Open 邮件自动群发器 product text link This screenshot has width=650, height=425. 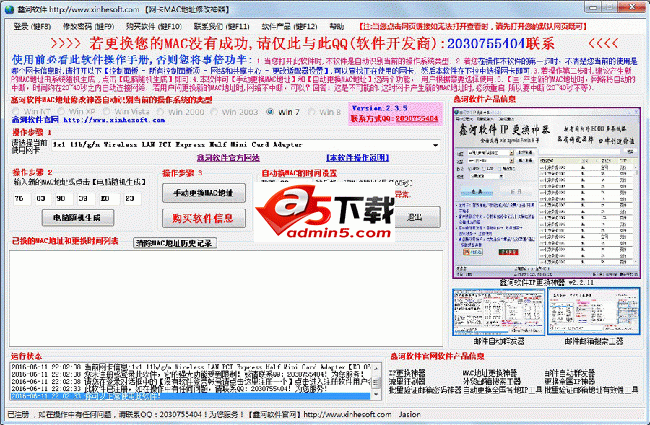coord(570,373)
